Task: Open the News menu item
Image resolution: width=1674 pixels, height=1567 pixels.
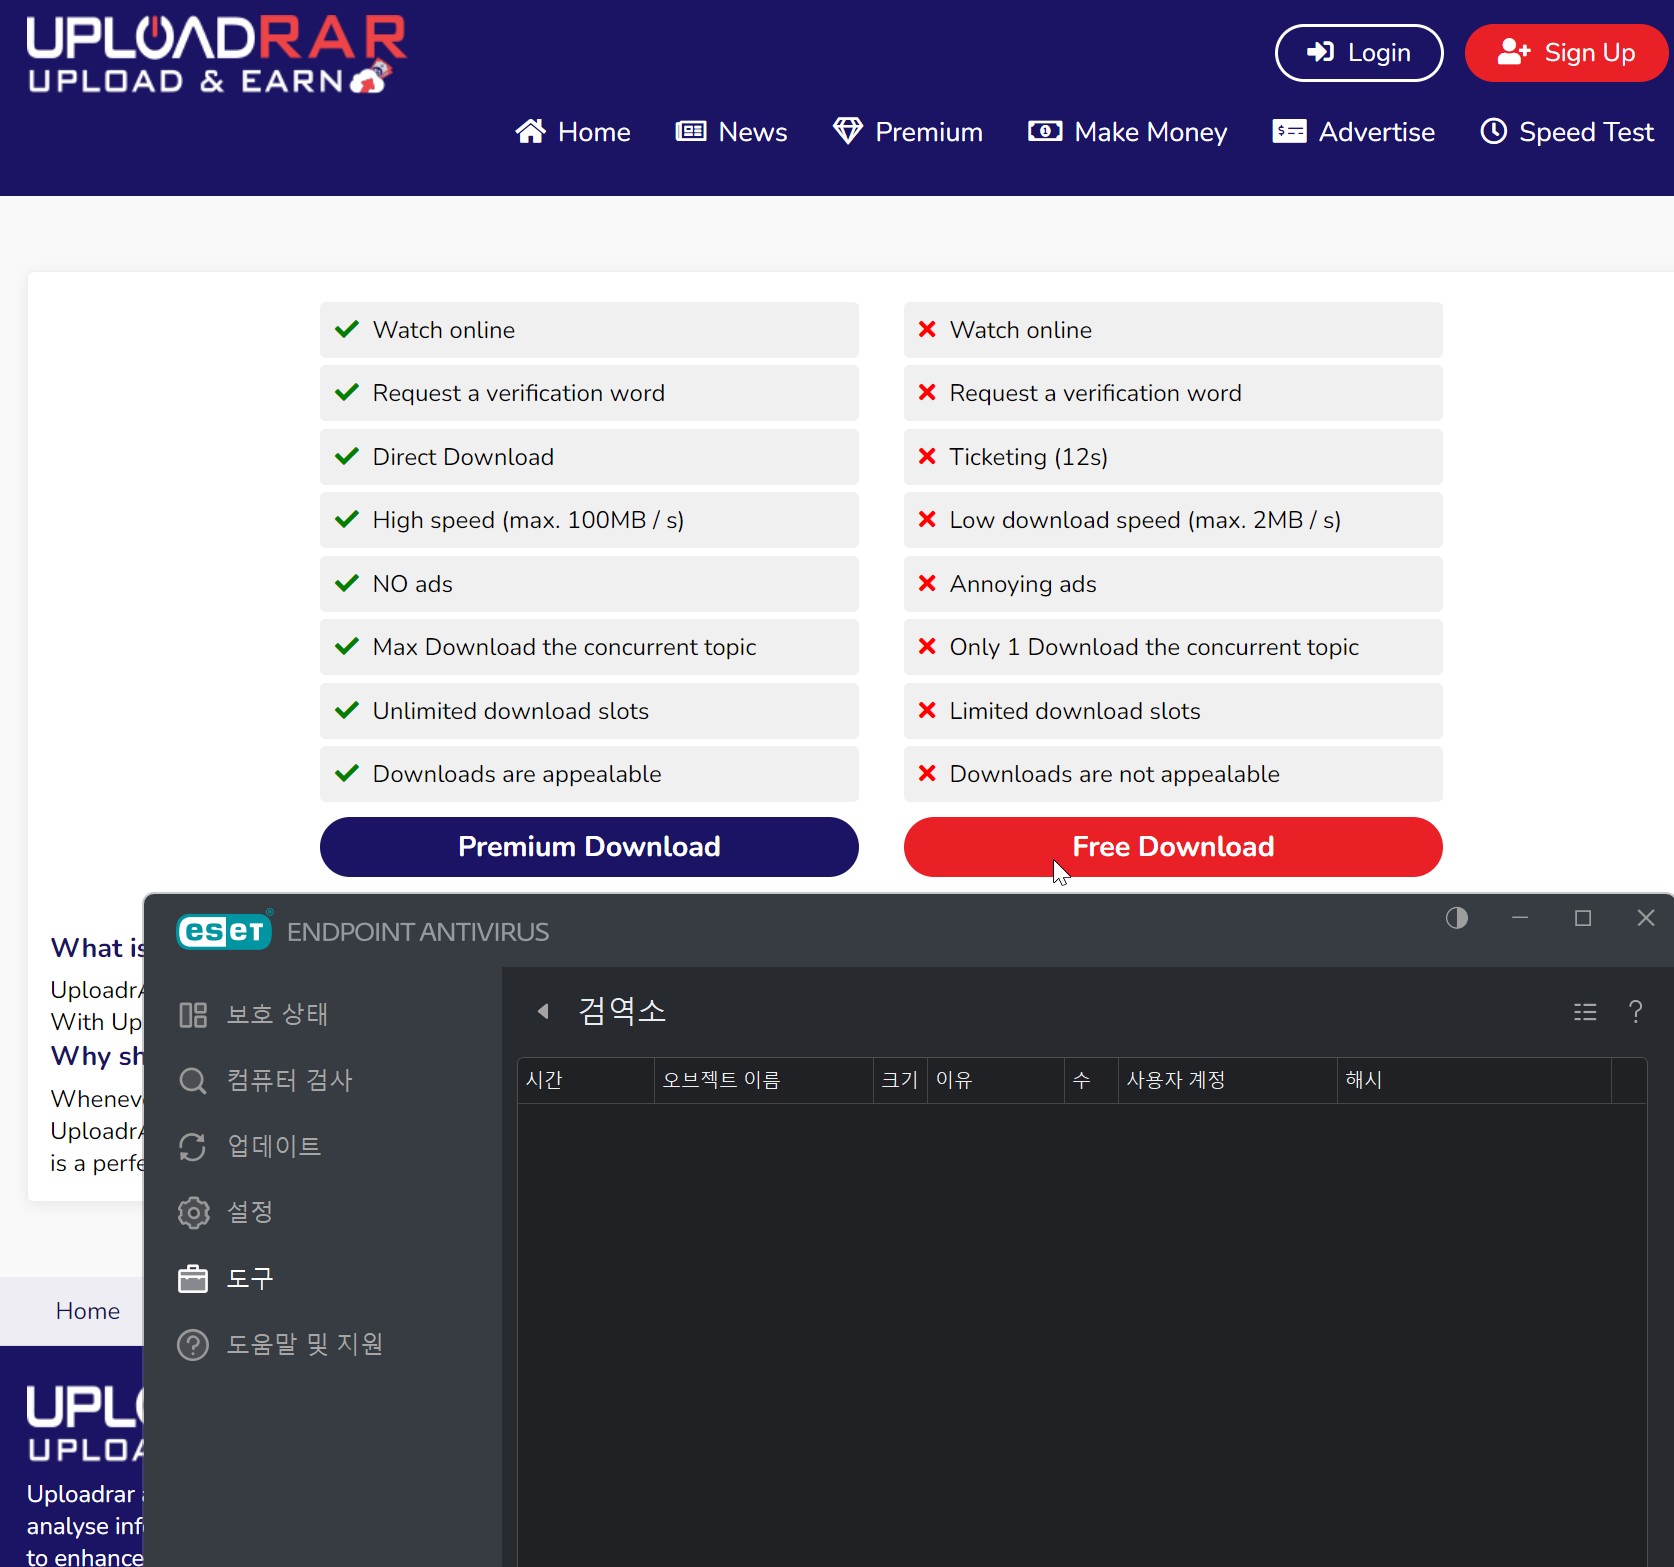Action: [732, 132]
